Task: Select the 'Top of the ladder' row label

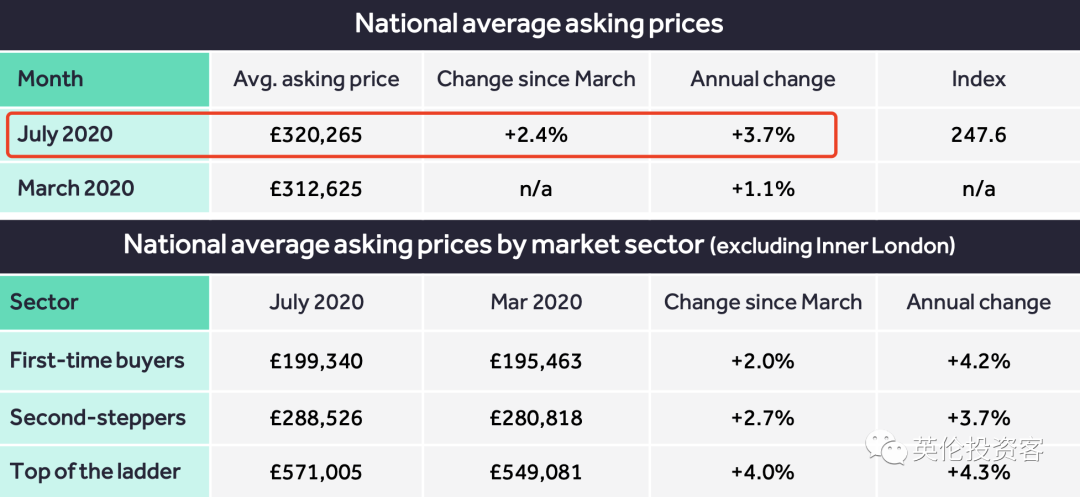Action: 95,472
